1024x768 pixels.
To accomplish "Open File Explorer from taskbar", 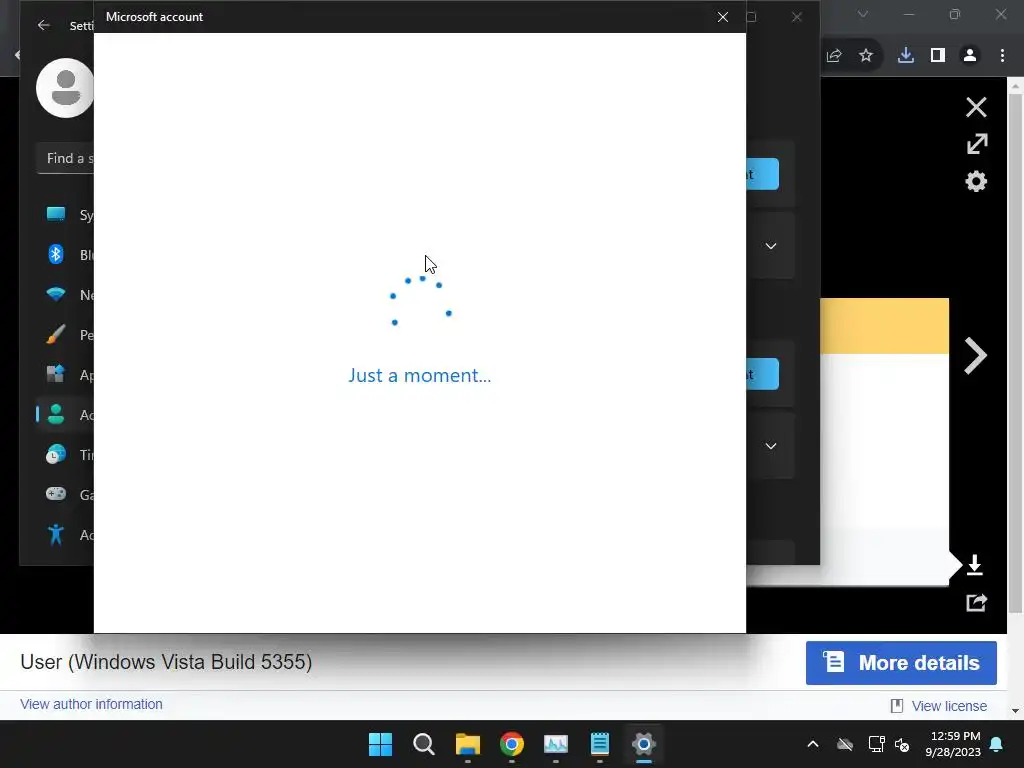I will [x=468, y=744].
